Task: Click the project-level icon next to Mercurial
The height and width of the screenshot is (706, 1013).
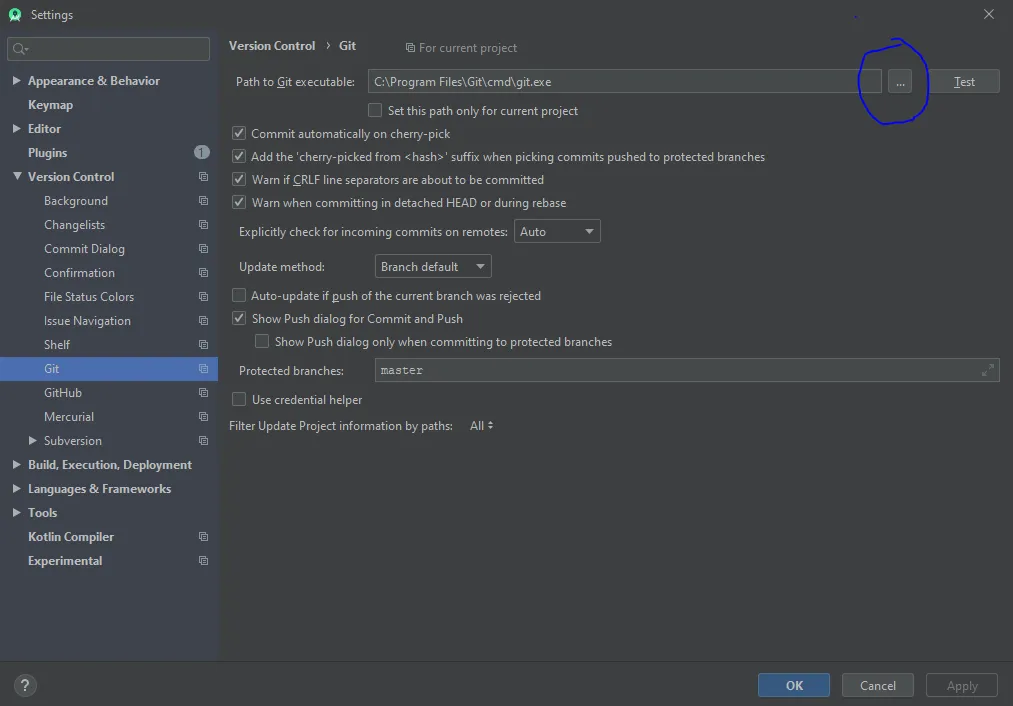Action: coord(204,417)
